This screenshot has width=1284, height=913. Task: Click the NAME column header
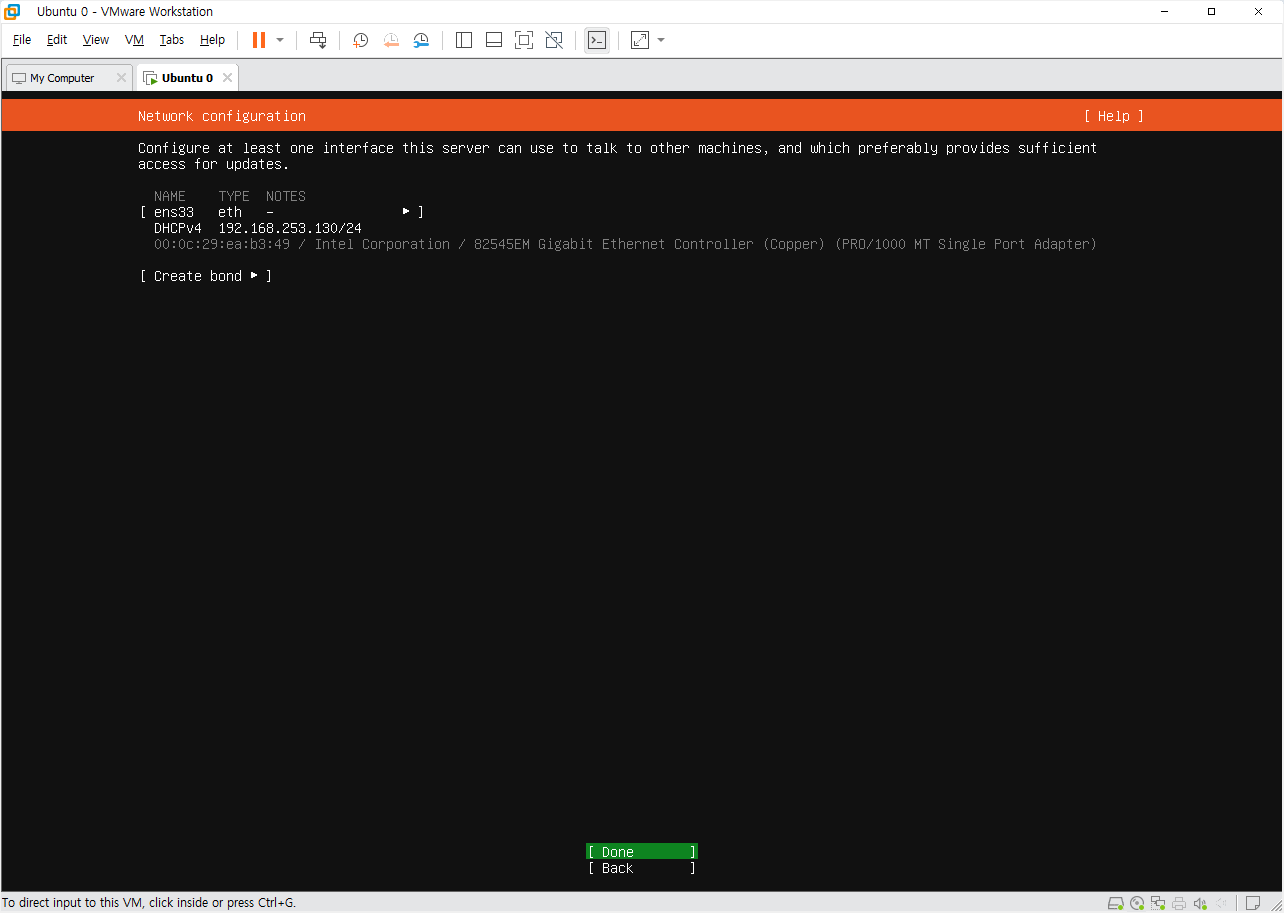click(170, 196)
